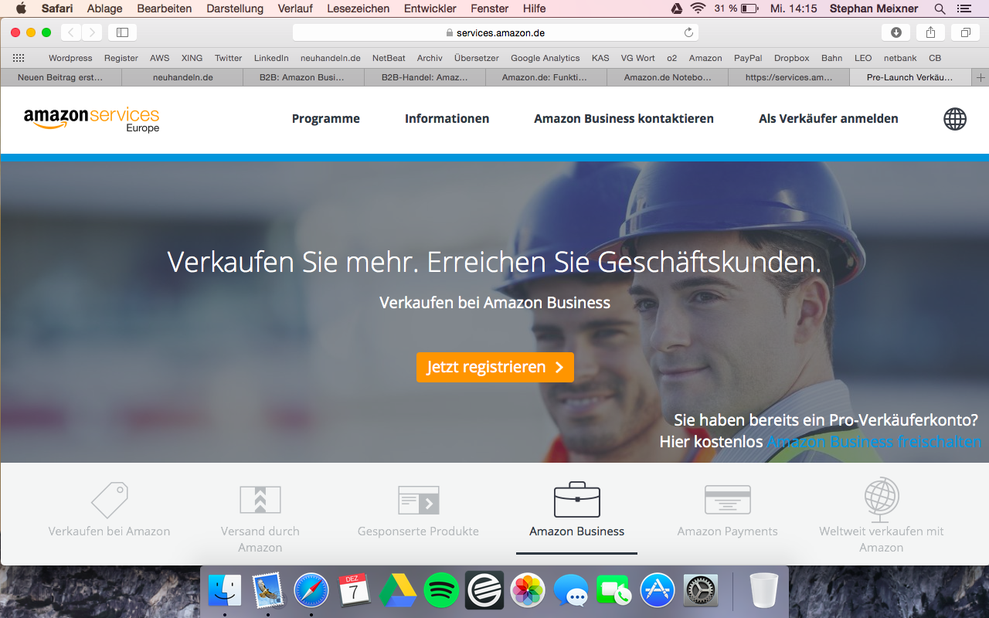Open the Wordpress bookmark
Viewport: 989px width, 618px height.
click(70, 58)
